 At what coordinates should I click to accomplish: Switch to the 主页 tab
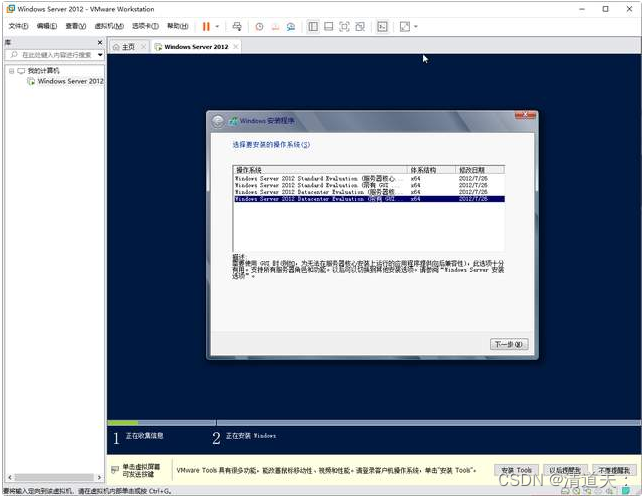pyautogui.click(x=128, y=47)
